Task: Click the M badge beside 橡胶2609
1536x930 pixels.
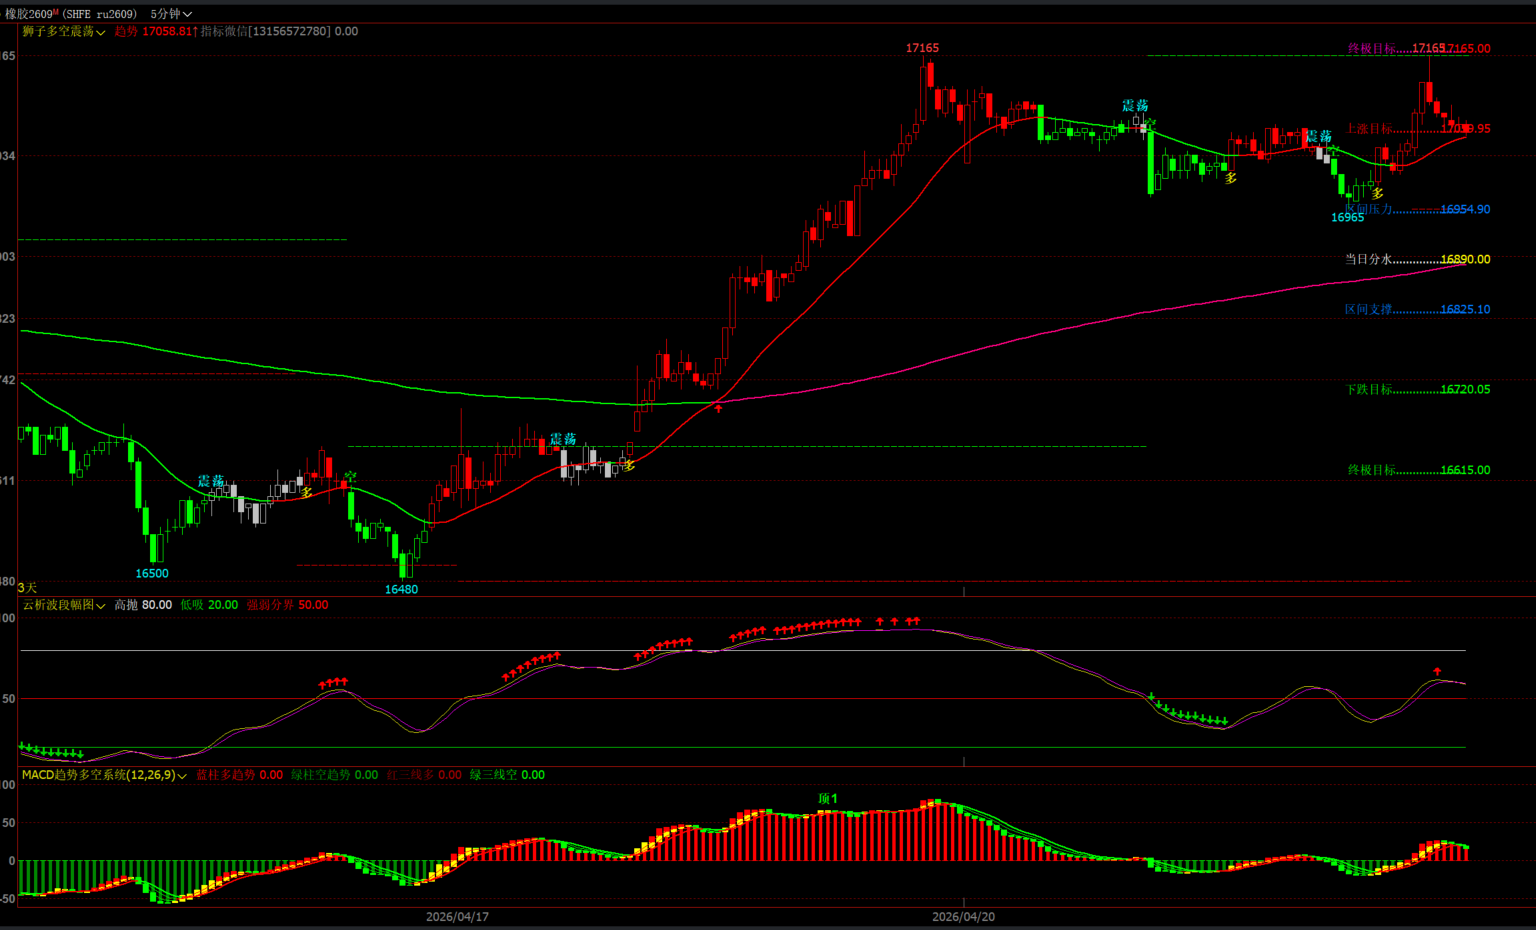Action: tap(55, 11)
